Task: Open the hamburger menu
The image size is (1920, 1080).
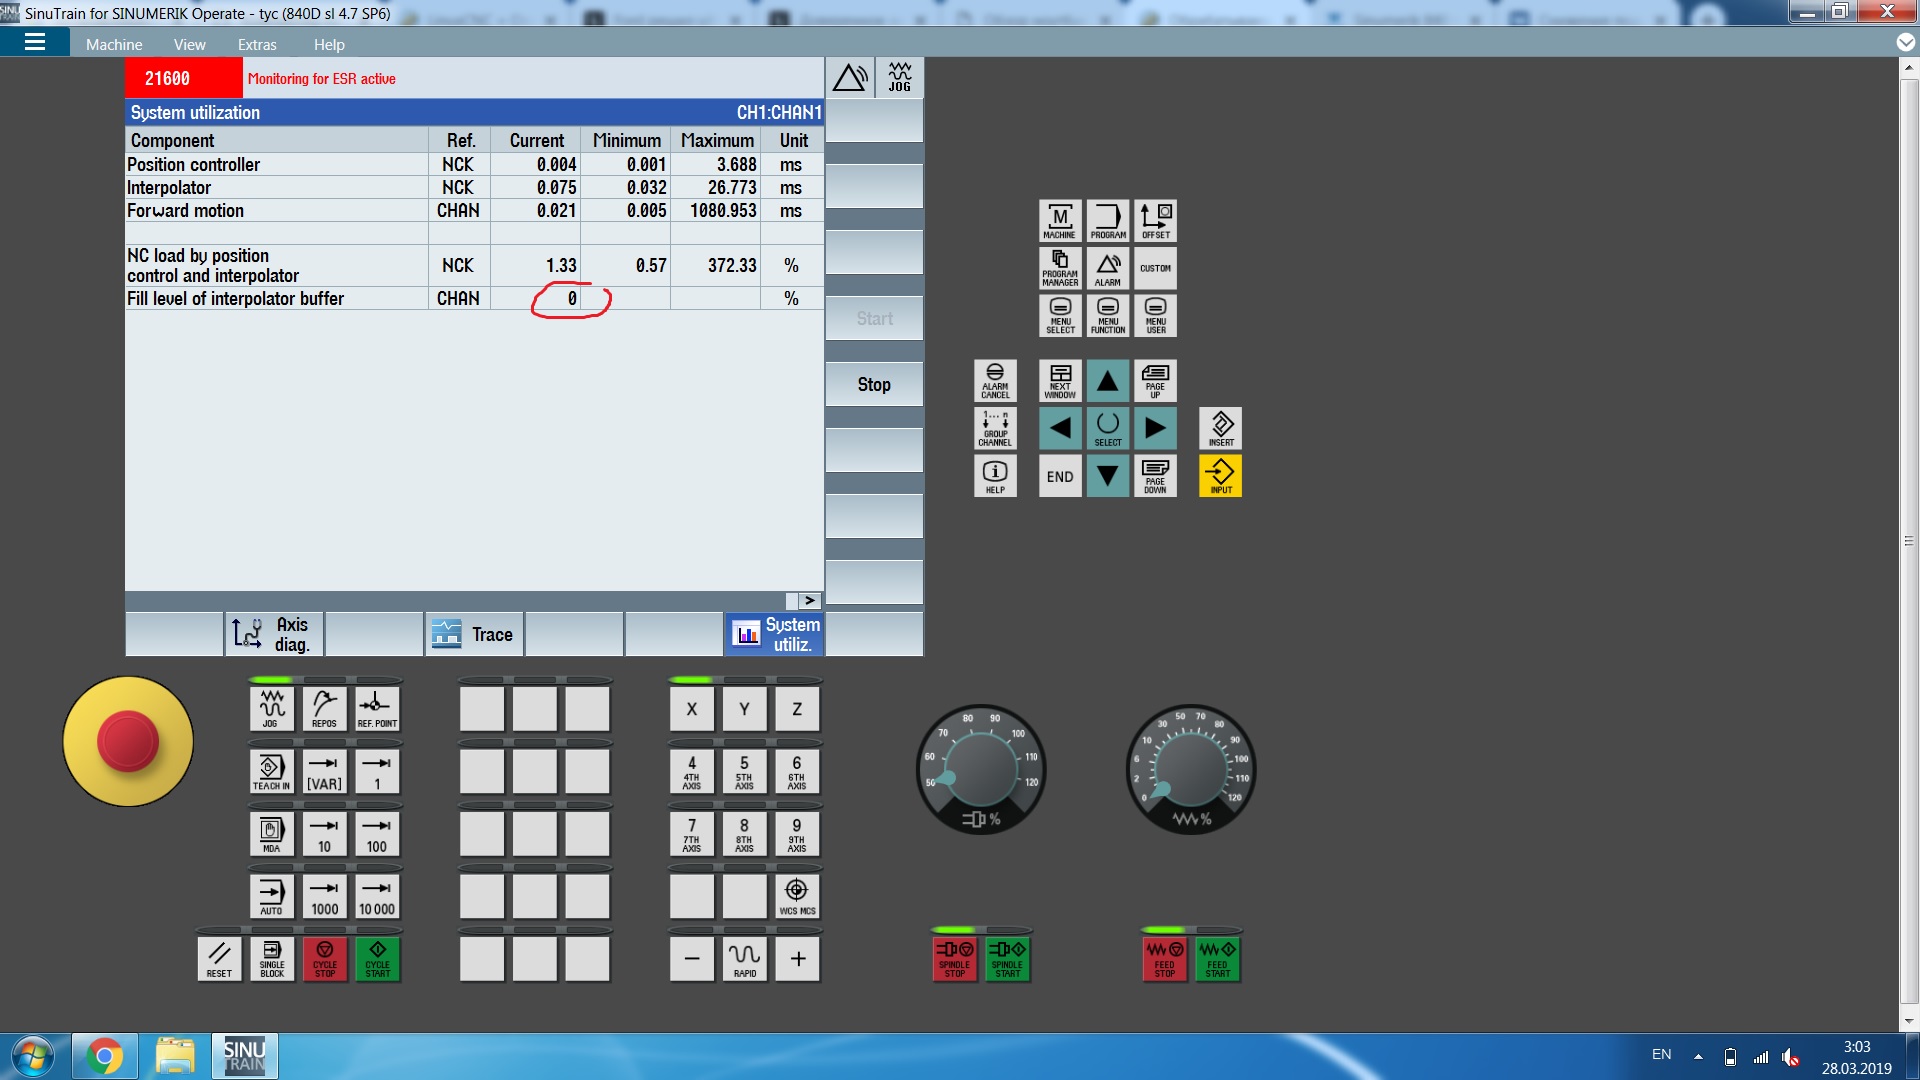Action: pyautogui.click(x=35, y=42)
